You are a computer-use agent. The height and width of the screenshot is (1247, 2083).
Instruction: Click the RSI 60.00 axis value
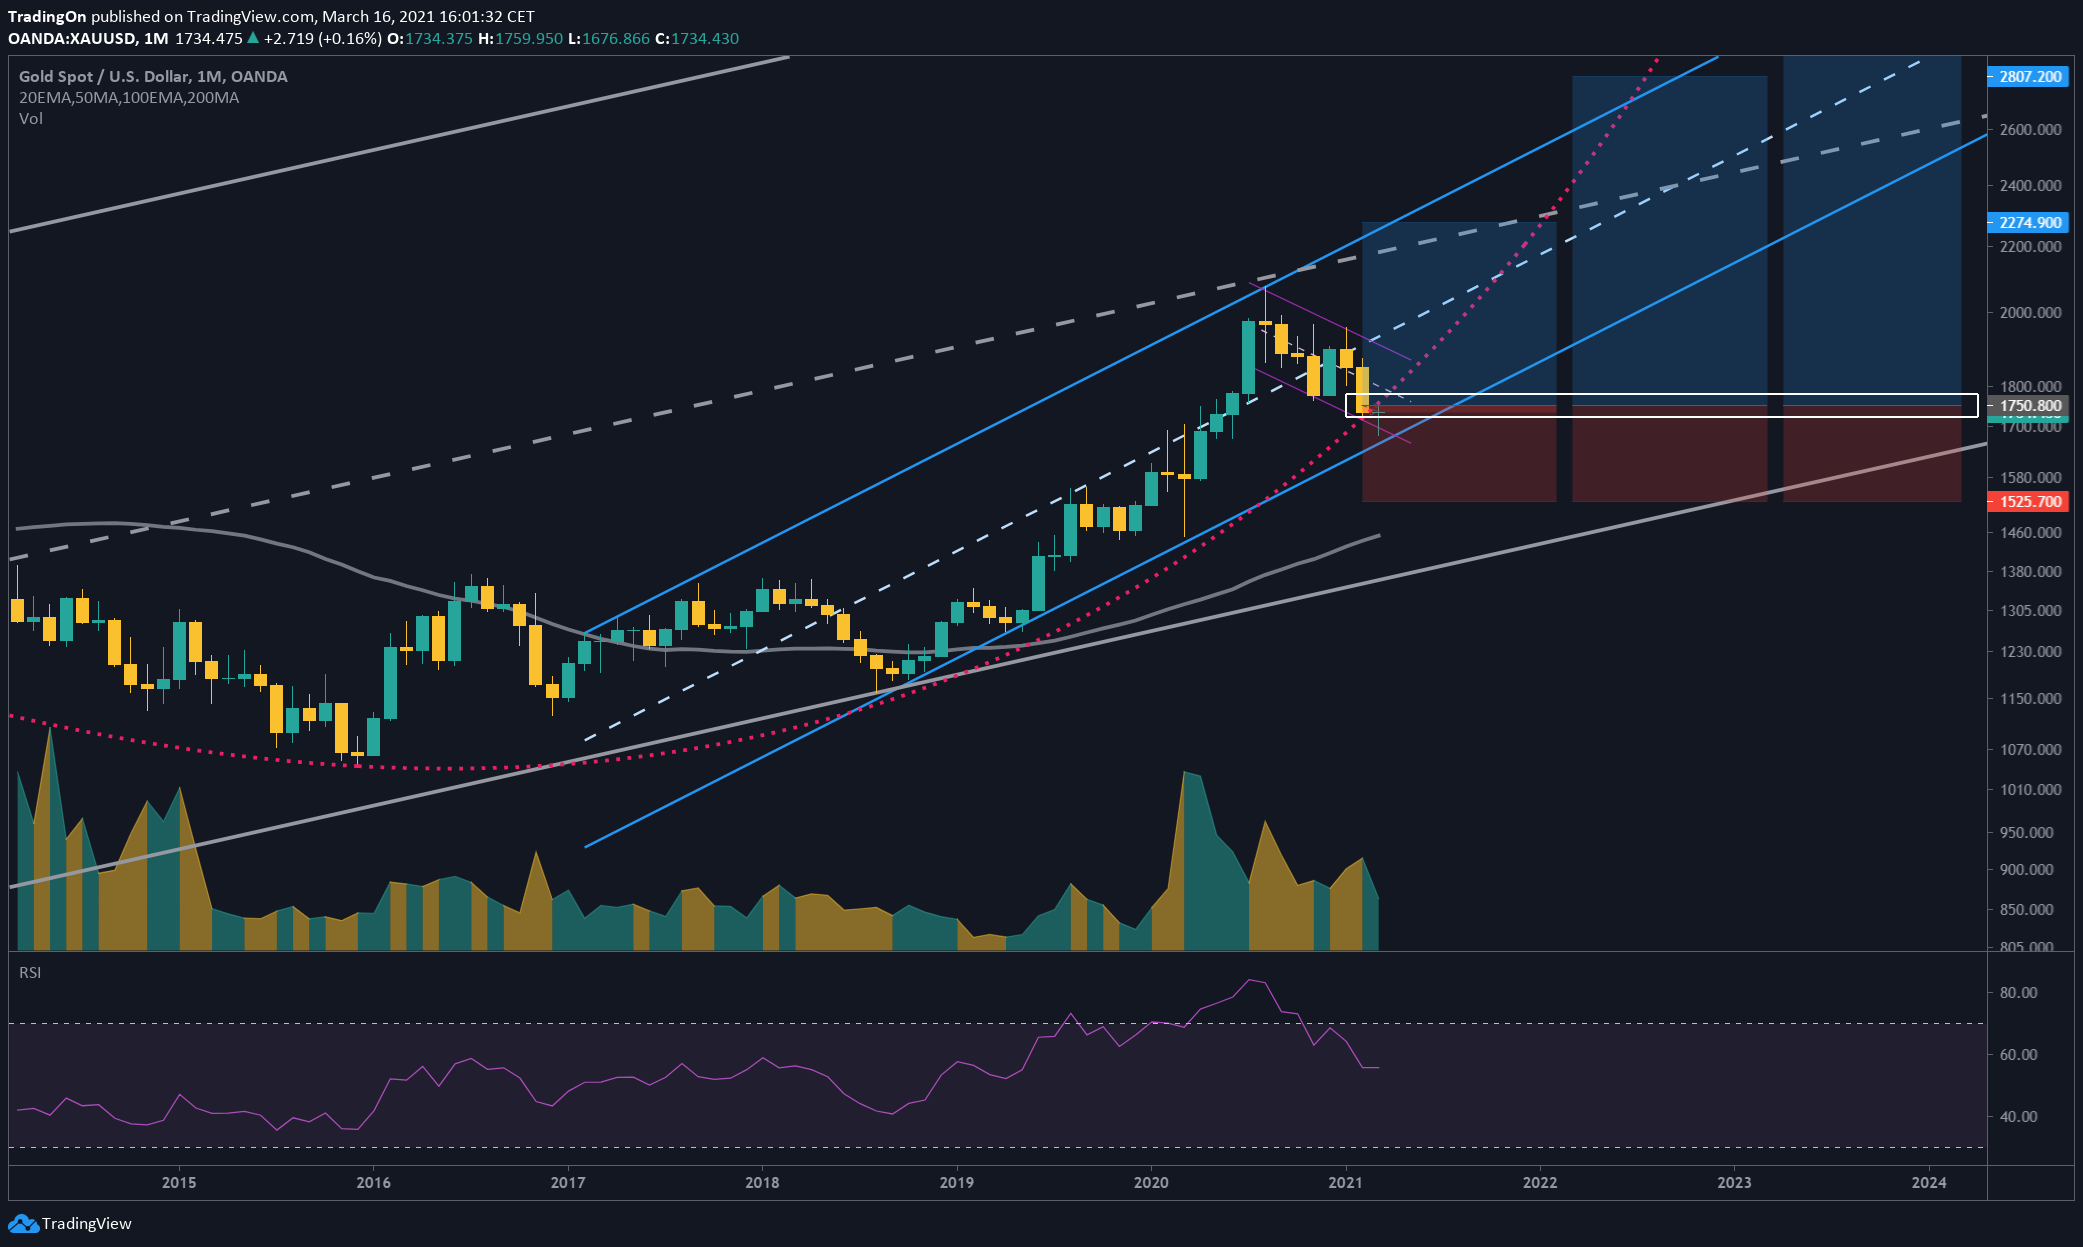pyautogui.click(x=2018, y=1054)
